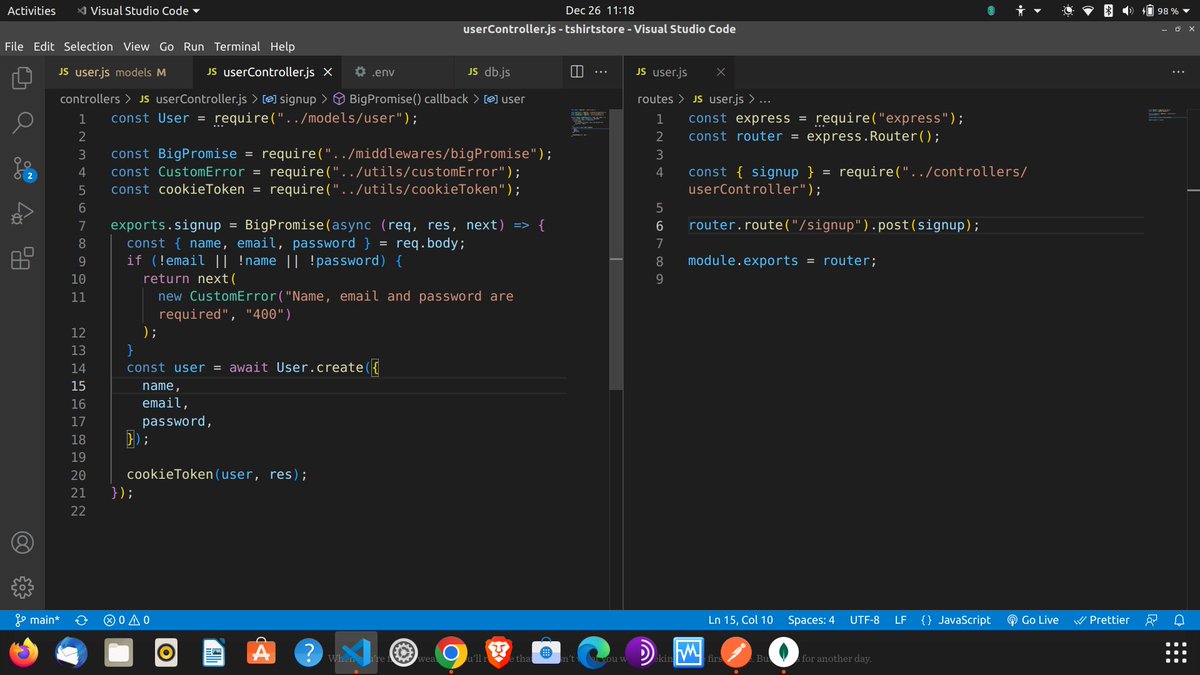1200x675 pixels.
Task: Open the Search view in activity bar
Action: click(22, 122)
